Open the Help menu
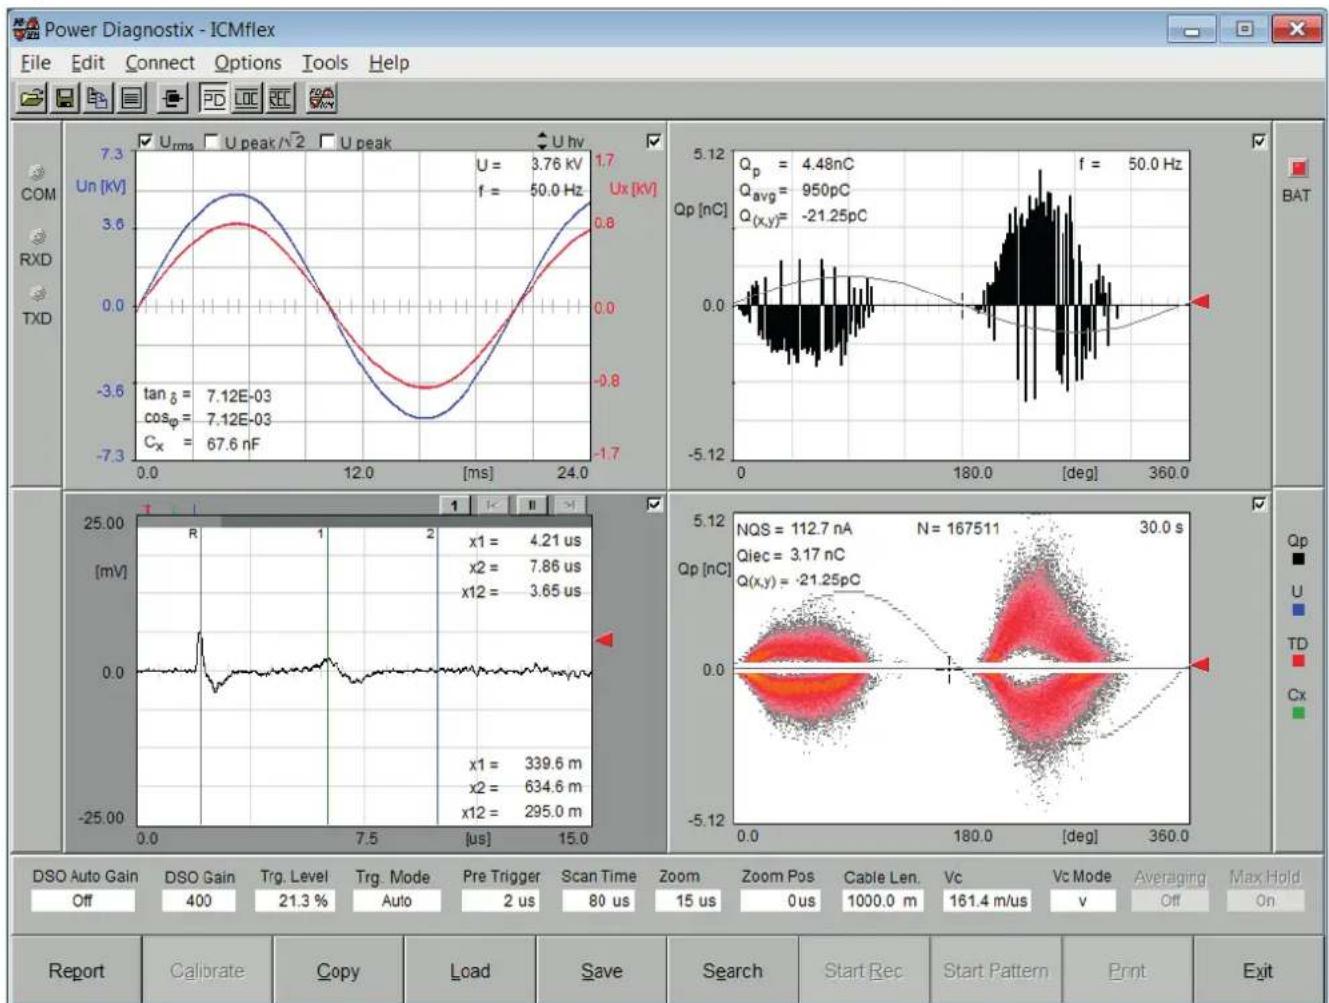The height and width of the screenshot is (1003, 1329). click(x=389, y=62)
